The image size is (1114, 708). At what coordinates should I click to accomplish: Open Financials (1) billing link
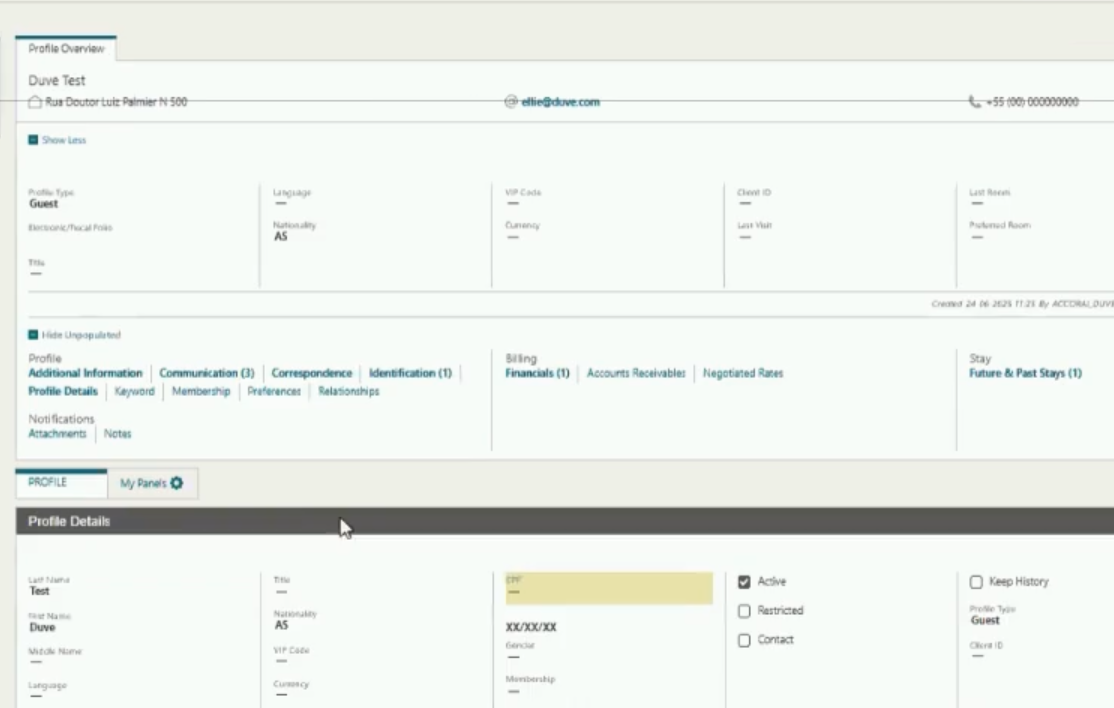coord(538,373)
